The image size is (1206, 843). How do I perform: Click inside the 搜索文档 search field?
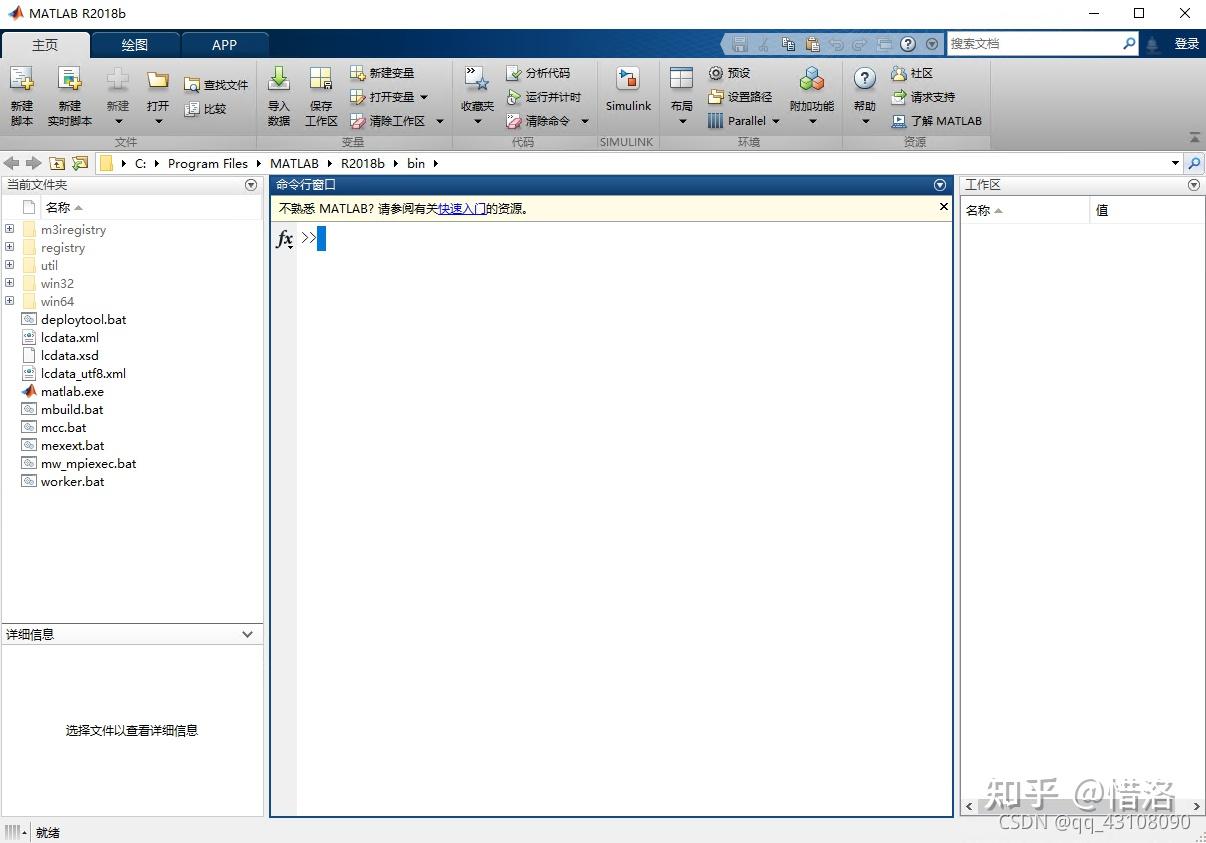(x=1030, y=43)
